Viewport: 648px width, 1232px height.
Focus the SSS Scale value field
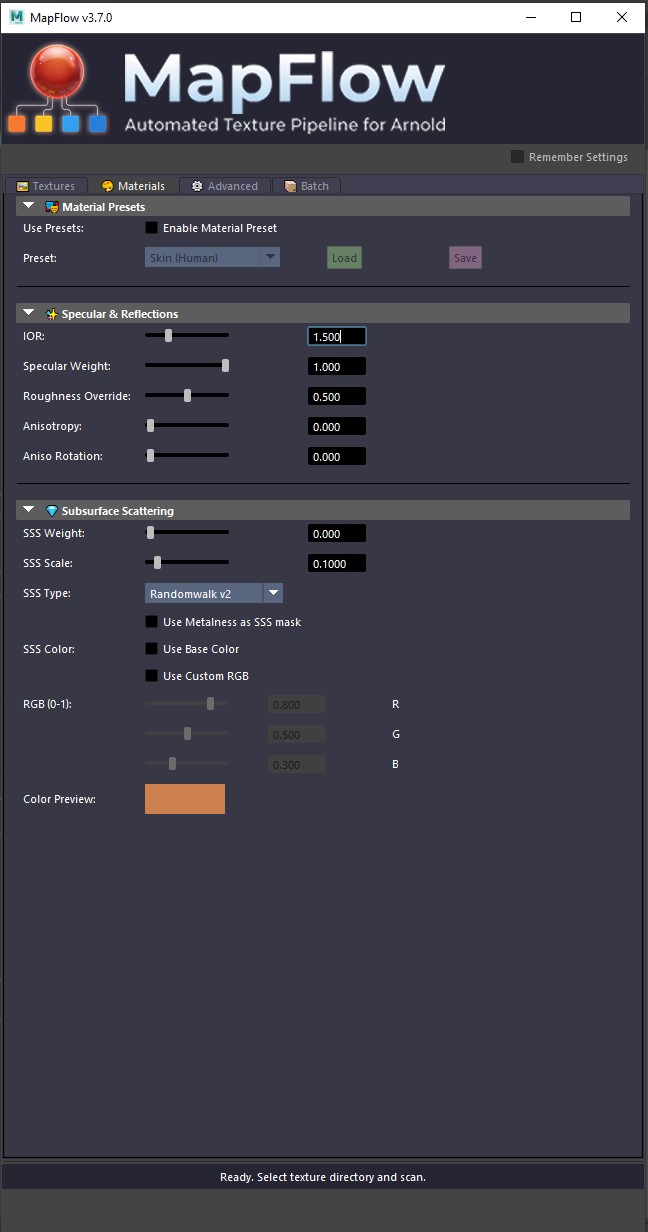[x=337, y=564]
